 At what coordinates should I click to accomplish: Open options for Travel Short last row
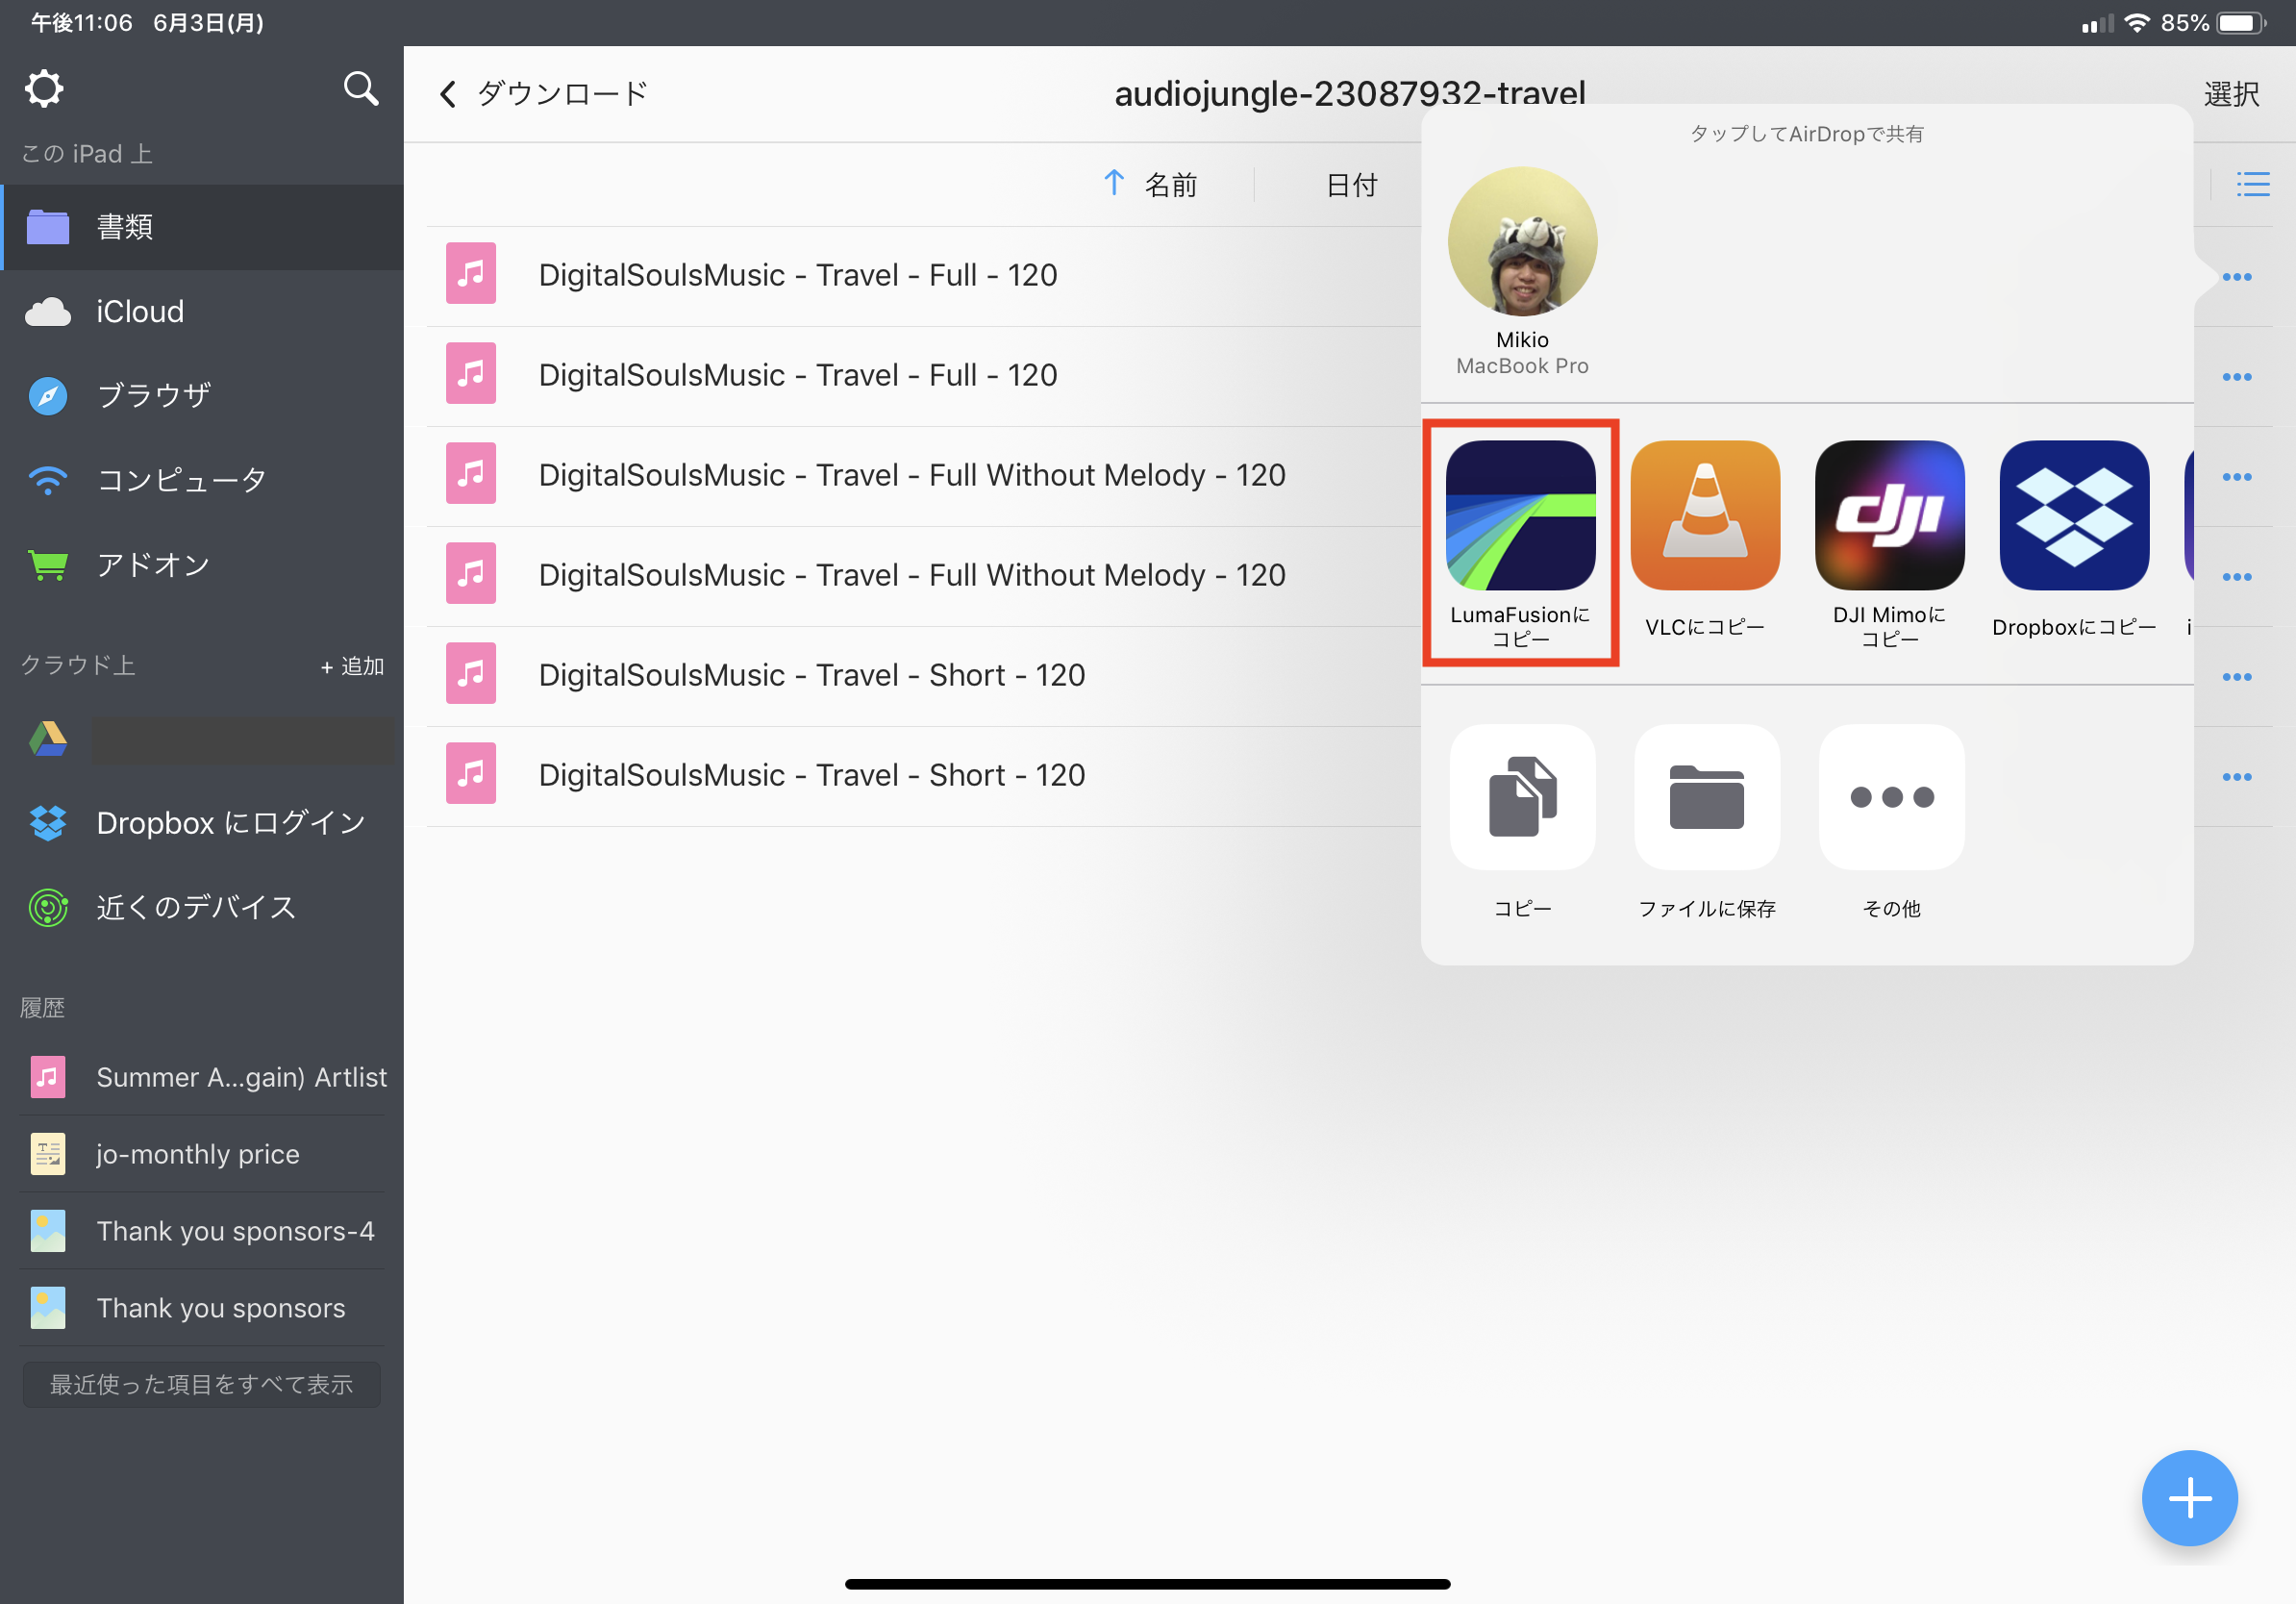point(2236,777)
